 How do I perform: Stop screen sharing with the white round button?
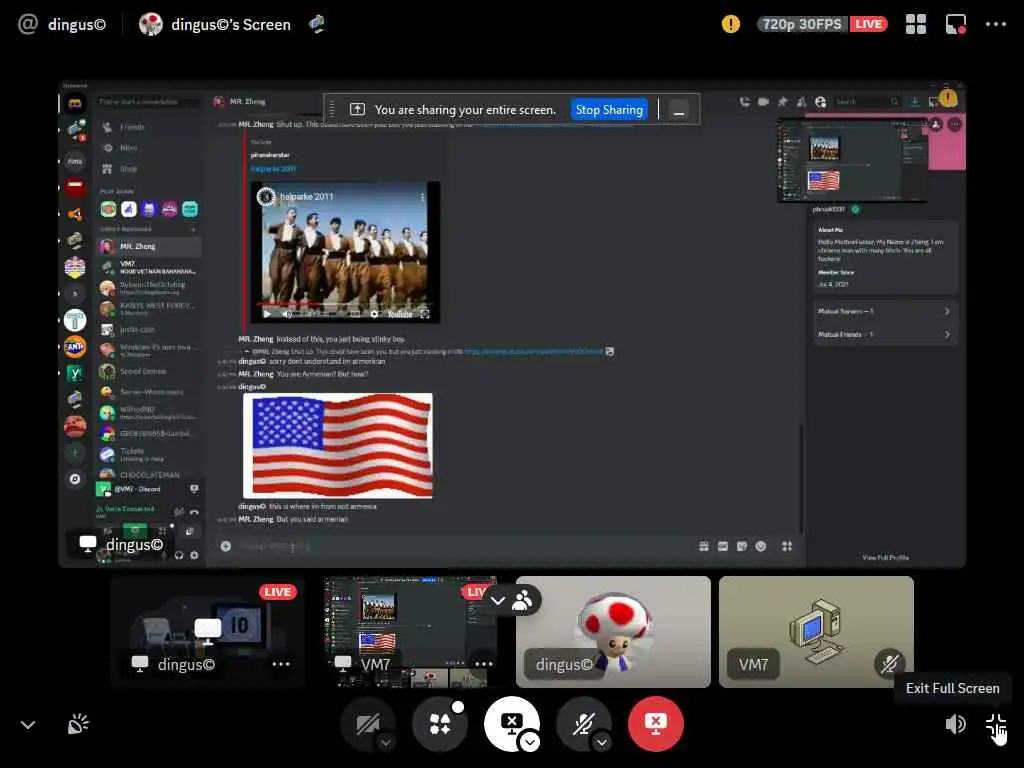tap(511, 724)
